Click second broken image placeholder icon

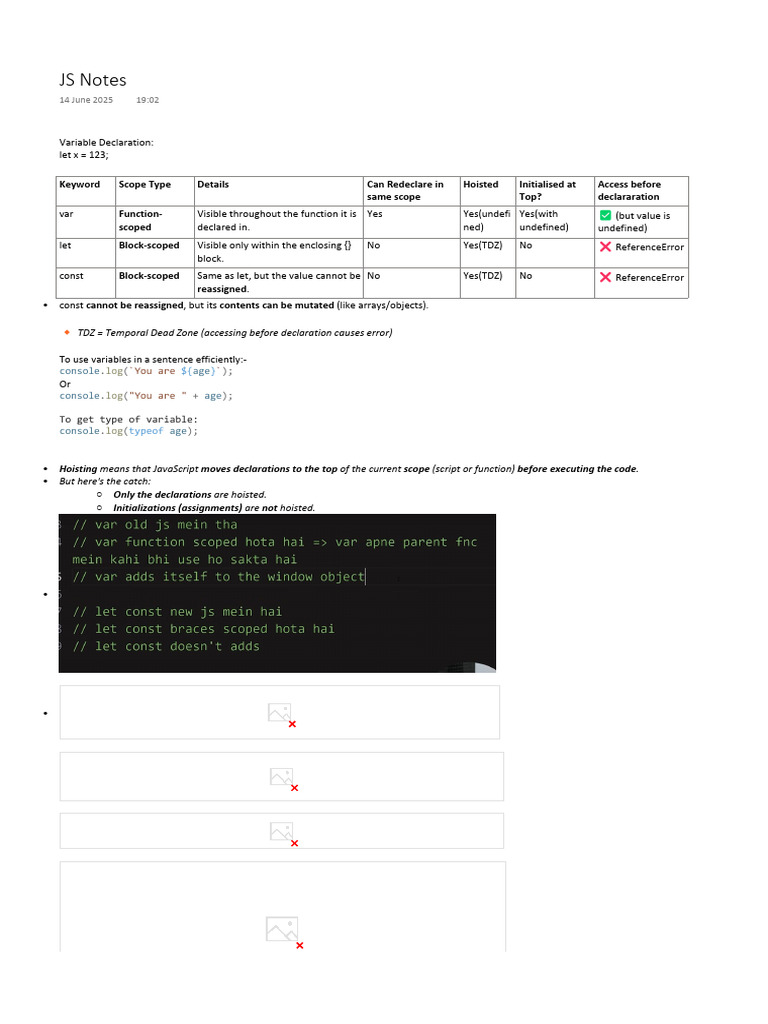tap(284, 778)
